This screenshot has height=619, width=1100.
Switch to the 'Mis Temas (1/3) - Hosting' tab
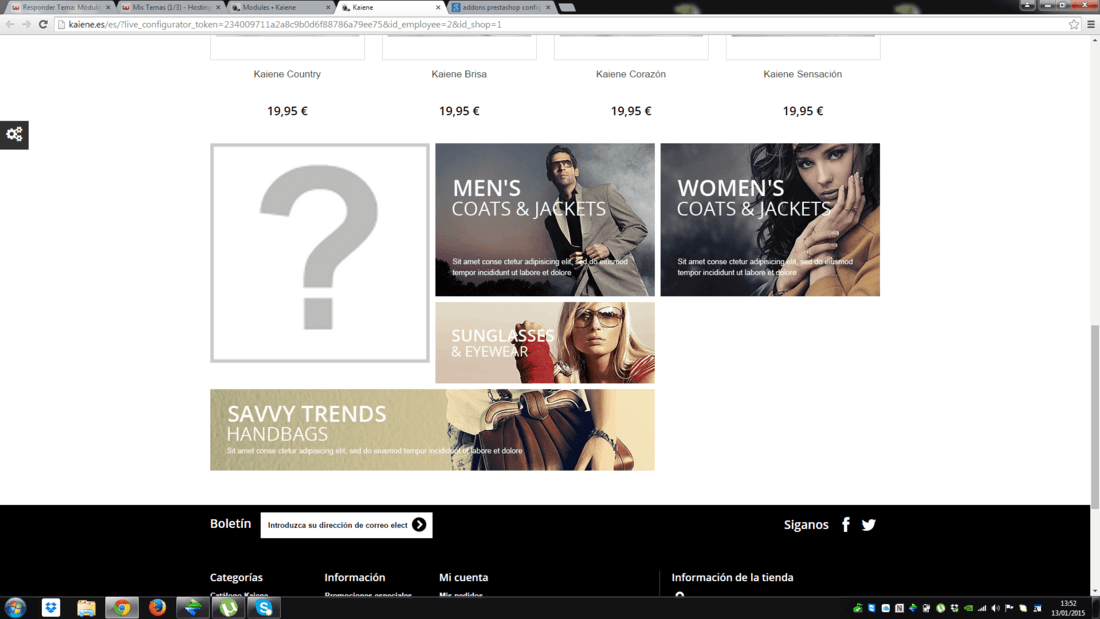[170, 7]
